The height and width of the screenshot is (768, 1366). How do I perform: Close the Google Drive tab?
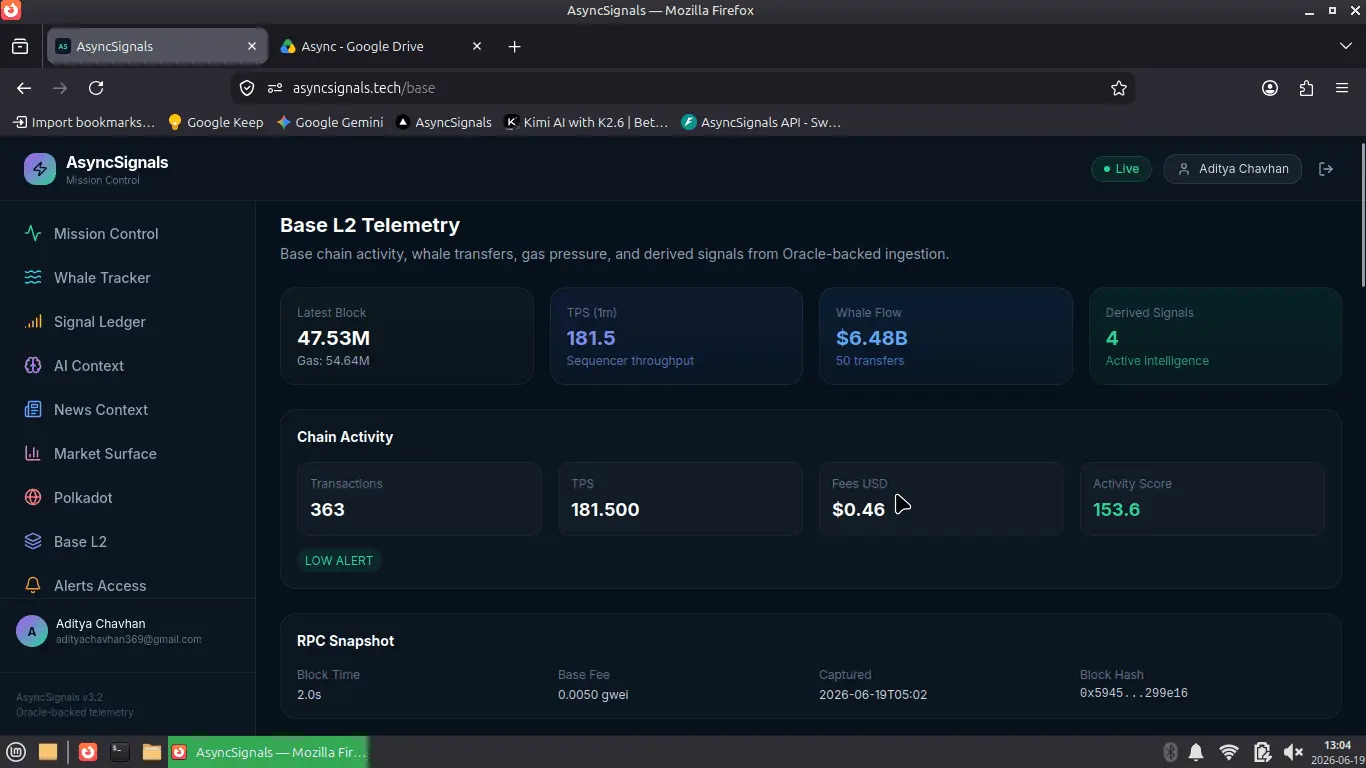point(477,46)
